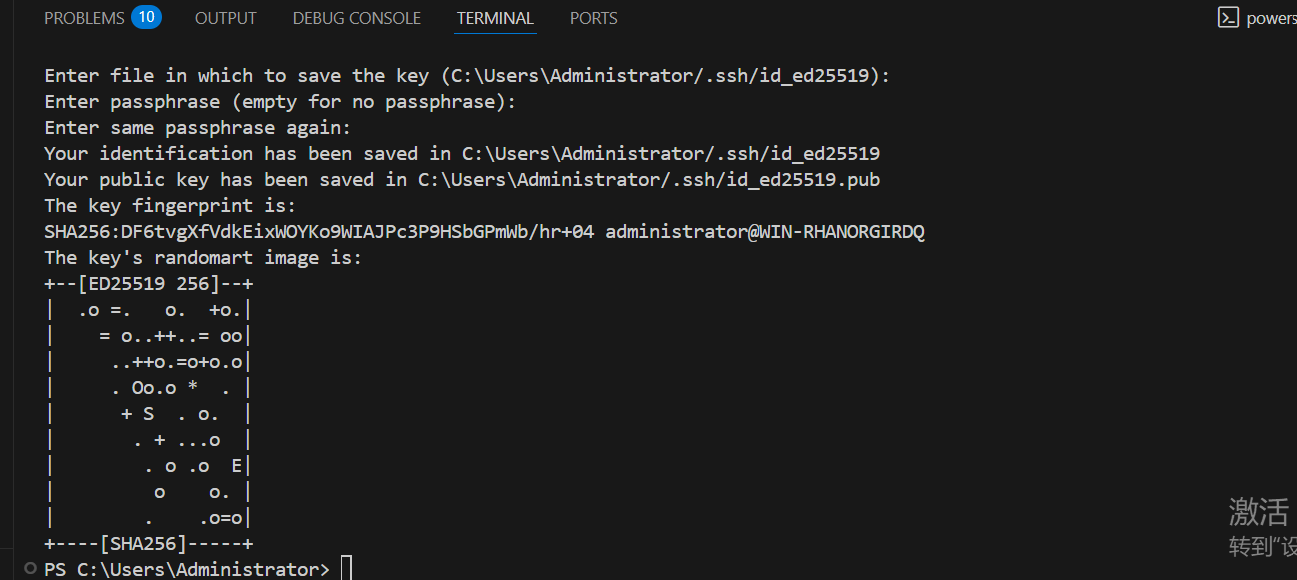This screenshot has width=1297, height=580.
Task: Click the PS C:\Users\Administrator prompt text
Action: [186, 568]
